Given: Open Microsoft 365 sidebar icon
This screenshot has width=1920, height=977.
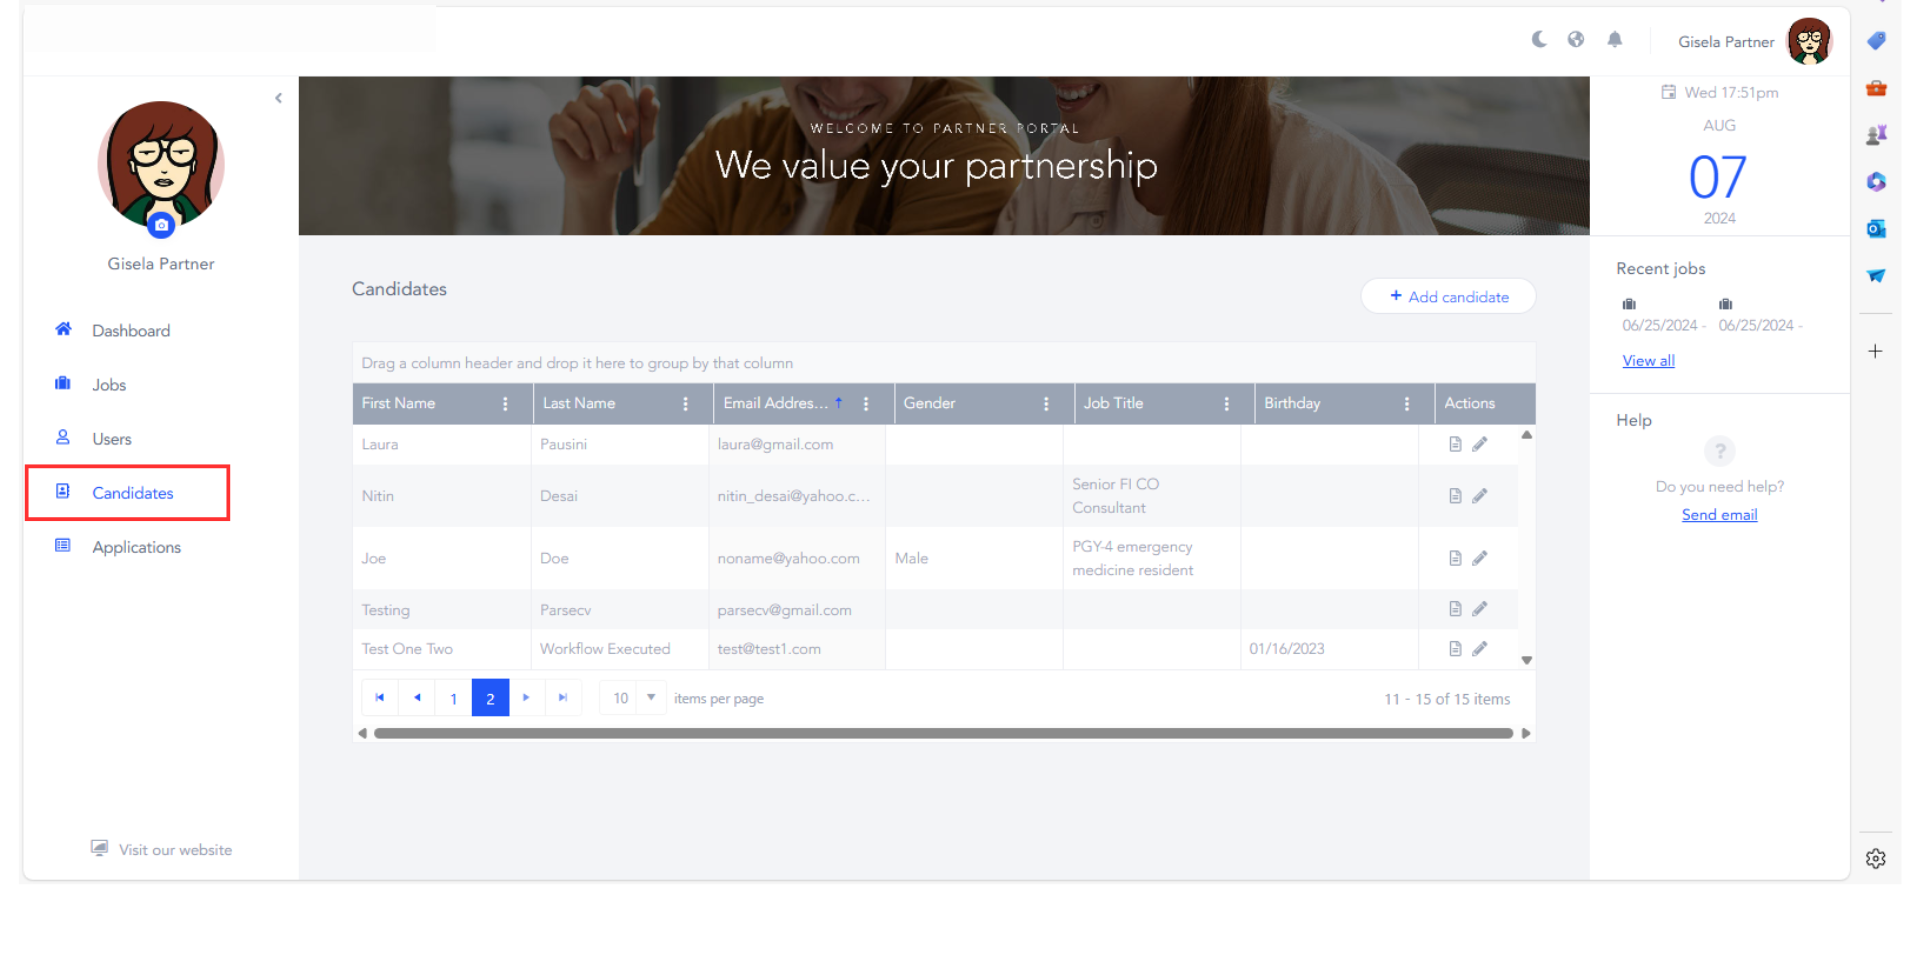Looking at the screenshot, I should tap(1876, 181).
